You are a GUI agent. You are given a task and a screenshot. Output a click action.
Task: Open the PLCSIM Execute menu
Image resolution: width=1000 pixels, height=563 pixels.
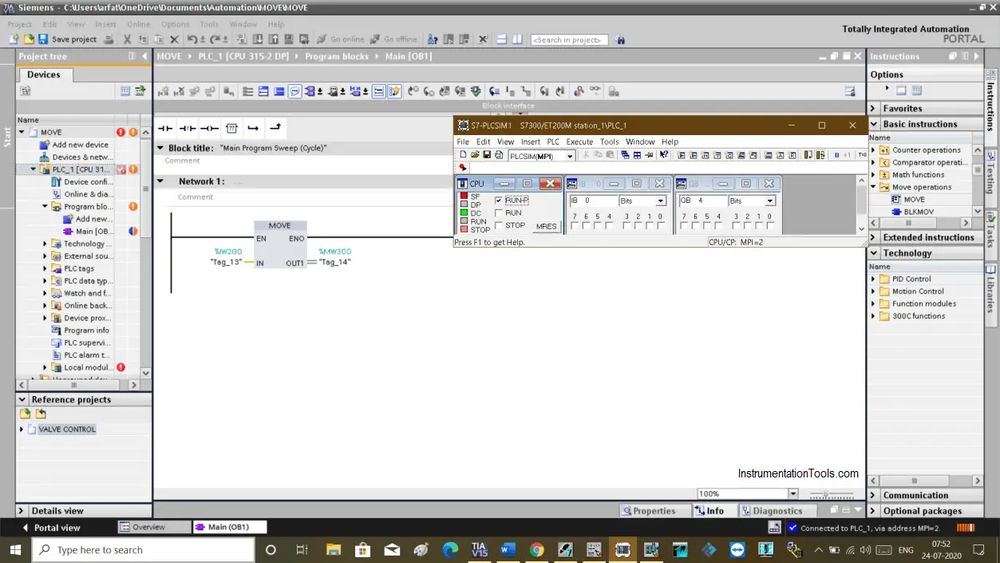pos(579,142)
